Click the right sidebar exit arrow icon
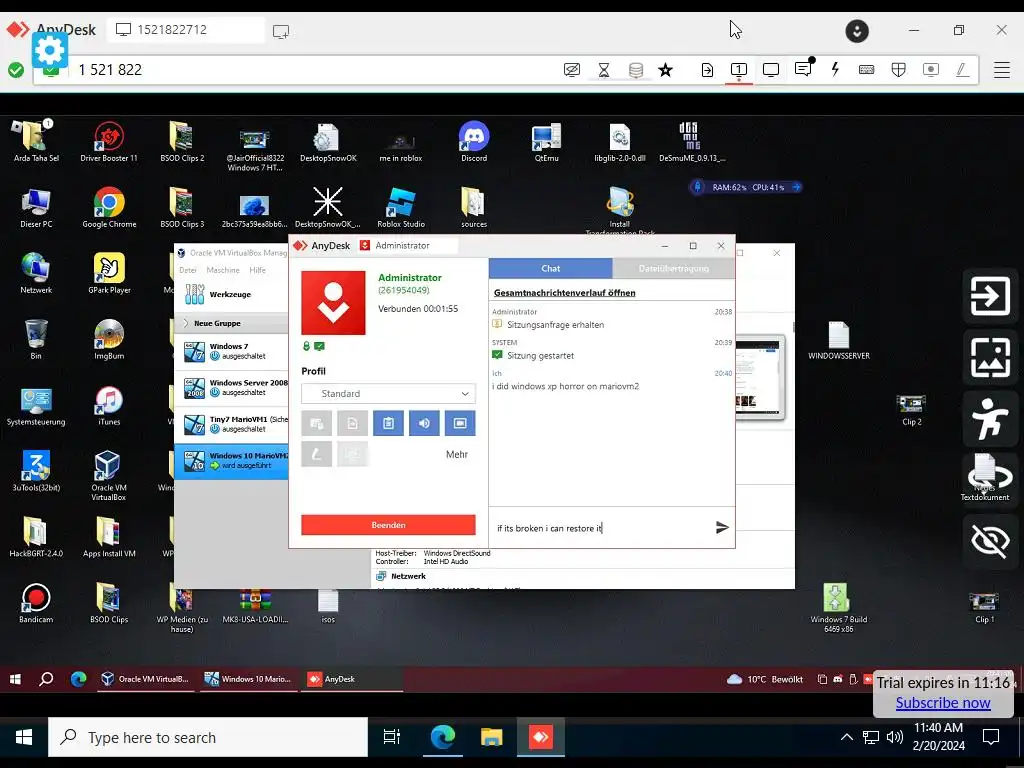This screenshot has height=768, width=1024. pos(990,296)
